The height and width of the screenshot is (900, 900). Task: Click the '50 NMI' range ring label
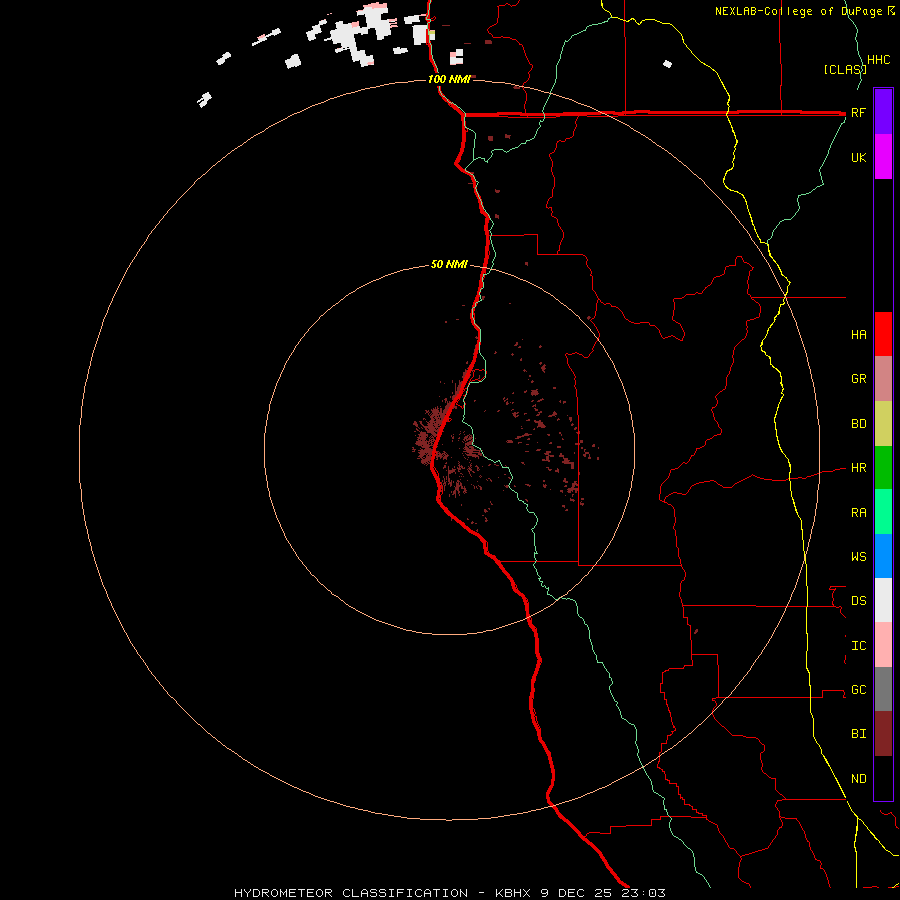click(449, 264)
